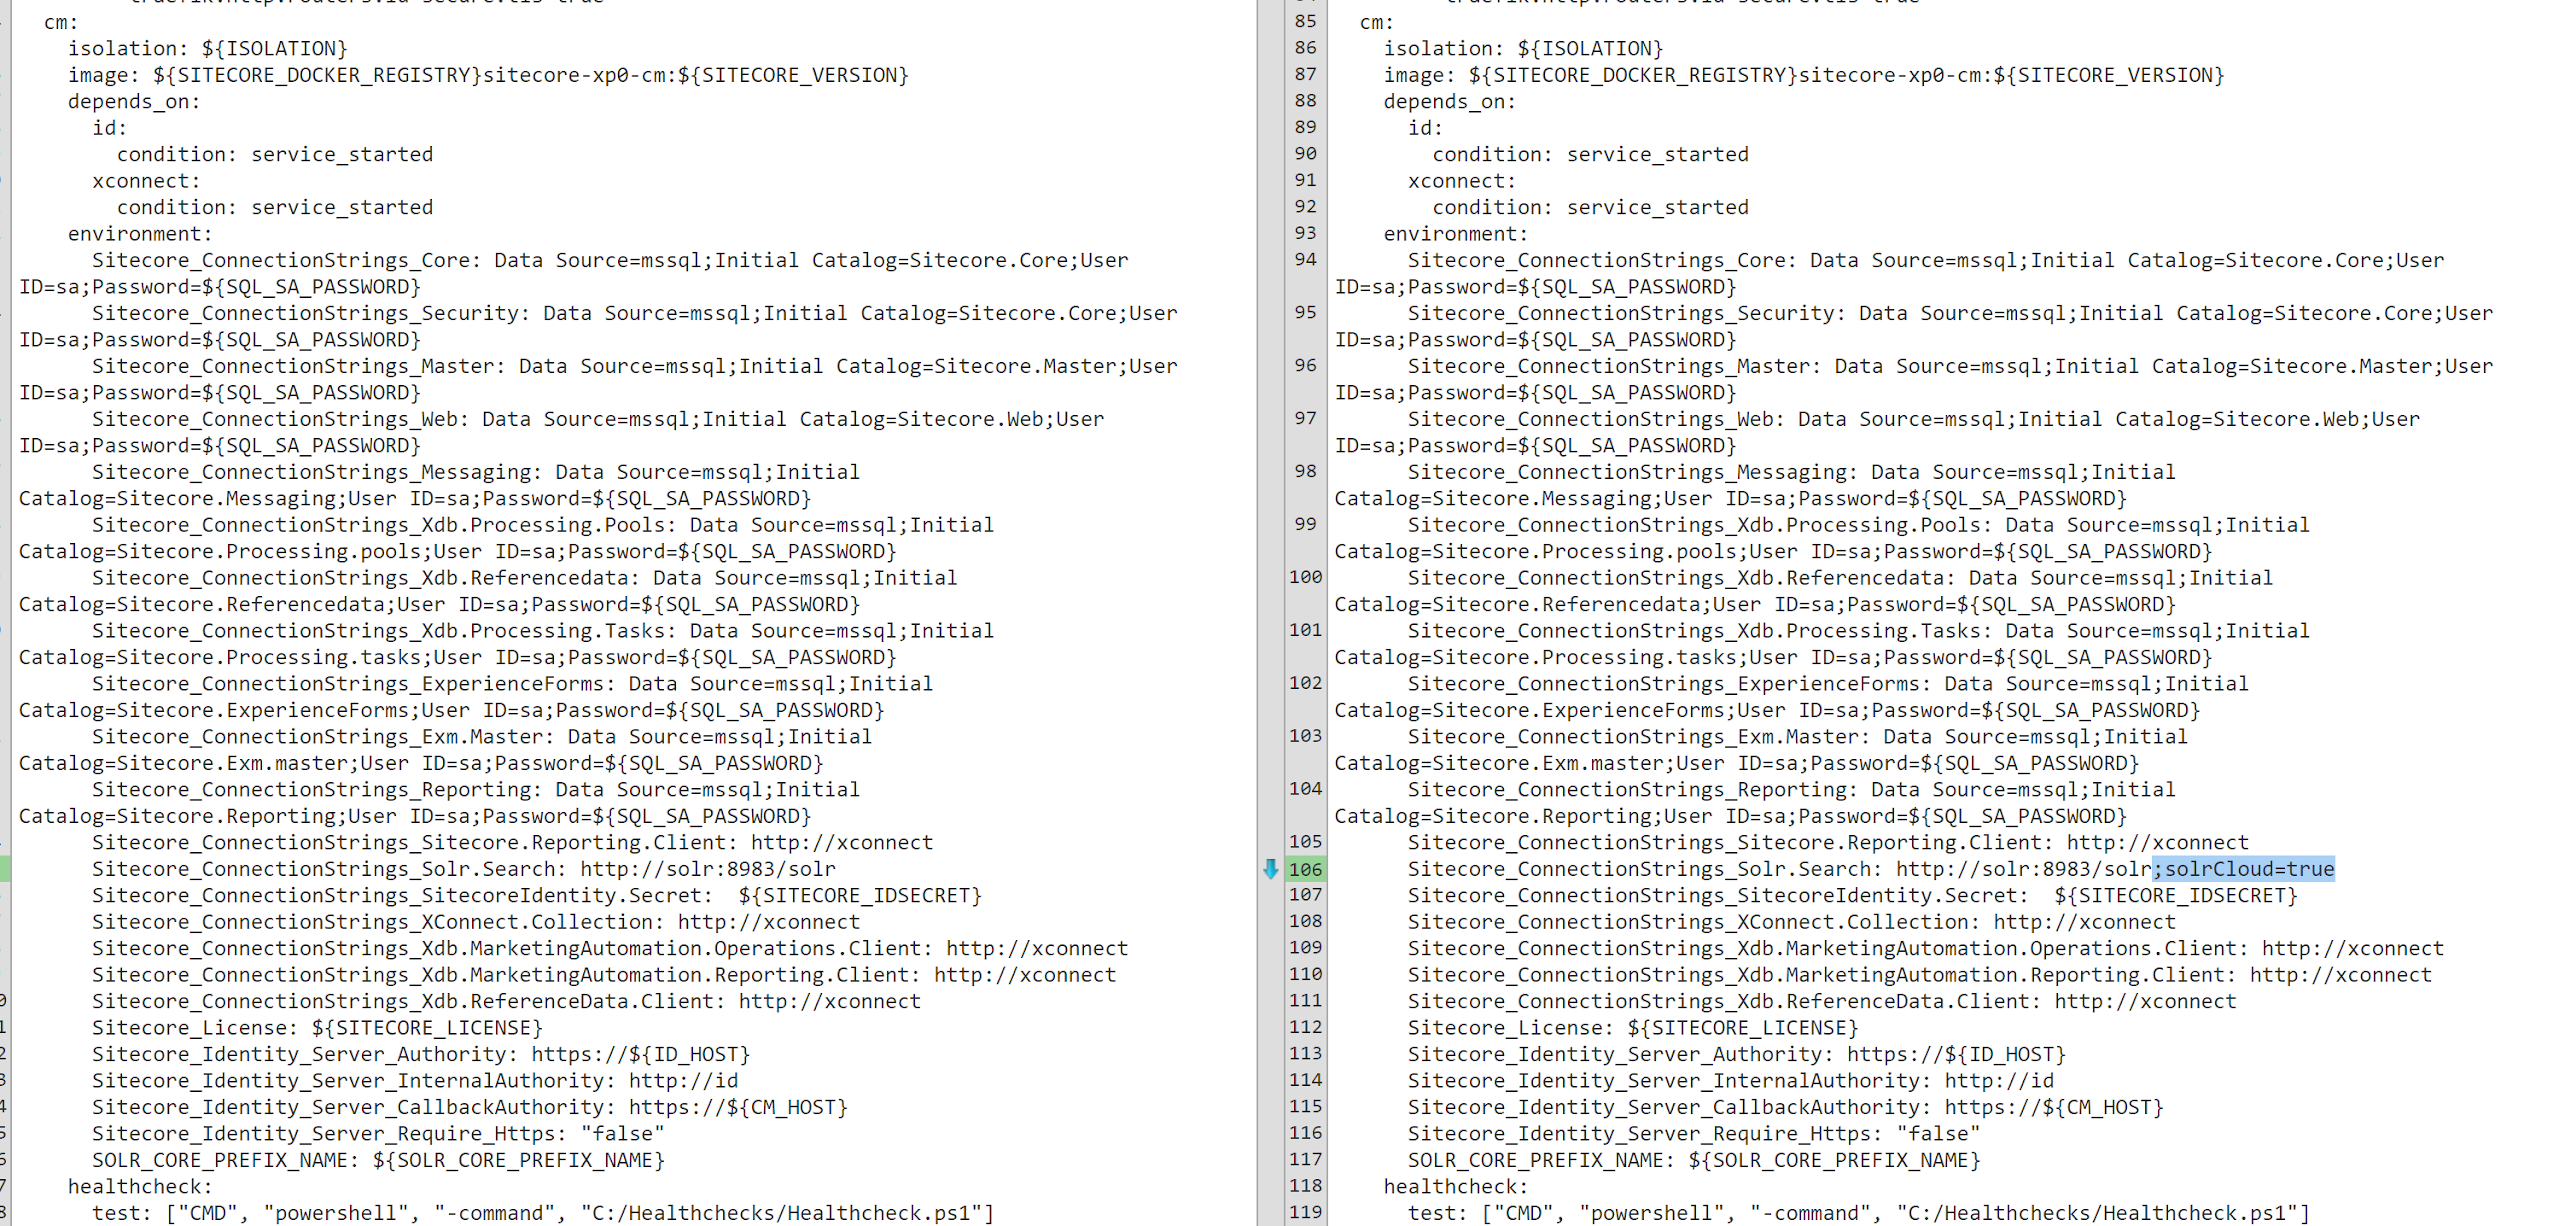Image resolution: width=2565 pixels, height=1226 pixels.
Task: Click the Identity_Server_Authority line in left pane
Action: tap(421, 1055)
